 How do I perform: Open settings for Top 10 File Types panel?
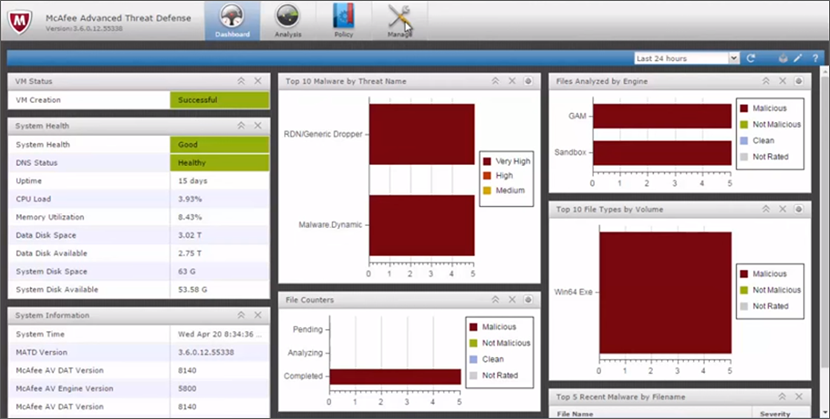800,209
